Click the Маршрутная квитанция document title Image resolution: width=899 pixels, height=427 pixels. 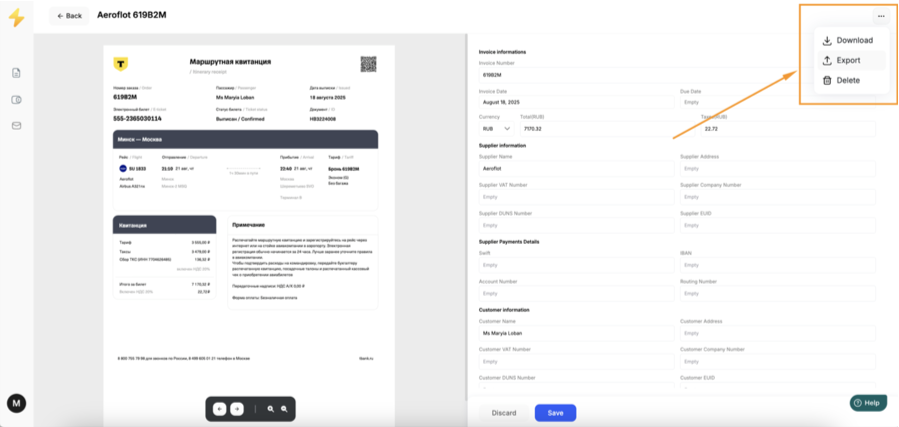coord(230,62)
